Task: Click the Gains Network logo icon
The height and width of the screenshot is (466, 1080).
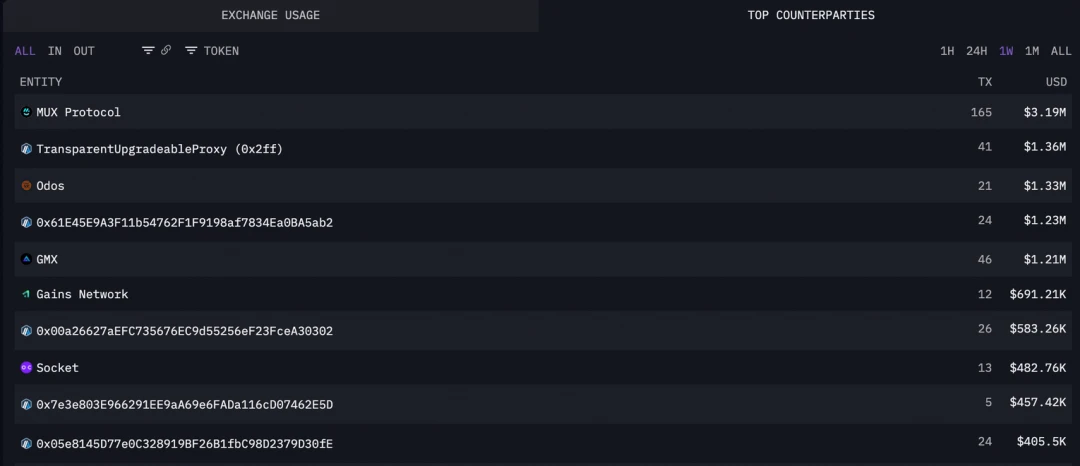Action: tap(26, 295)
